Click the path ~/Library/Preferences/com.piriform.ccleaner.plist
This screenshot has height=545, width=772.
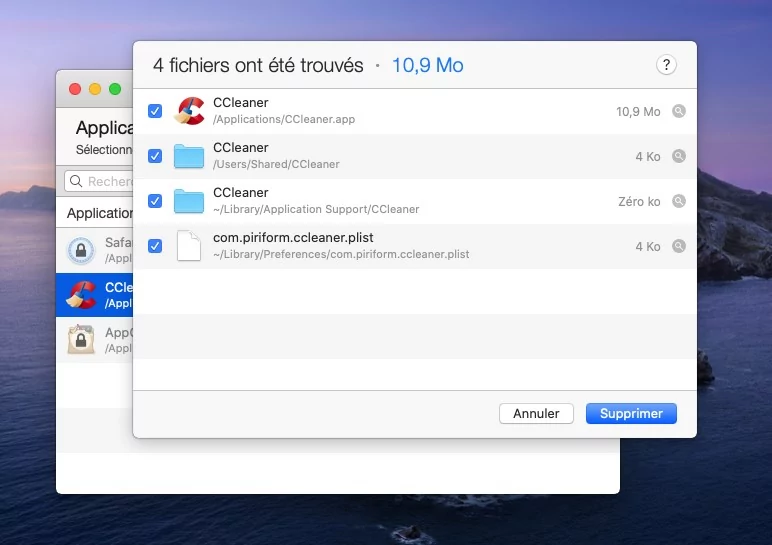pyautogui.click(x=341, y=254)
